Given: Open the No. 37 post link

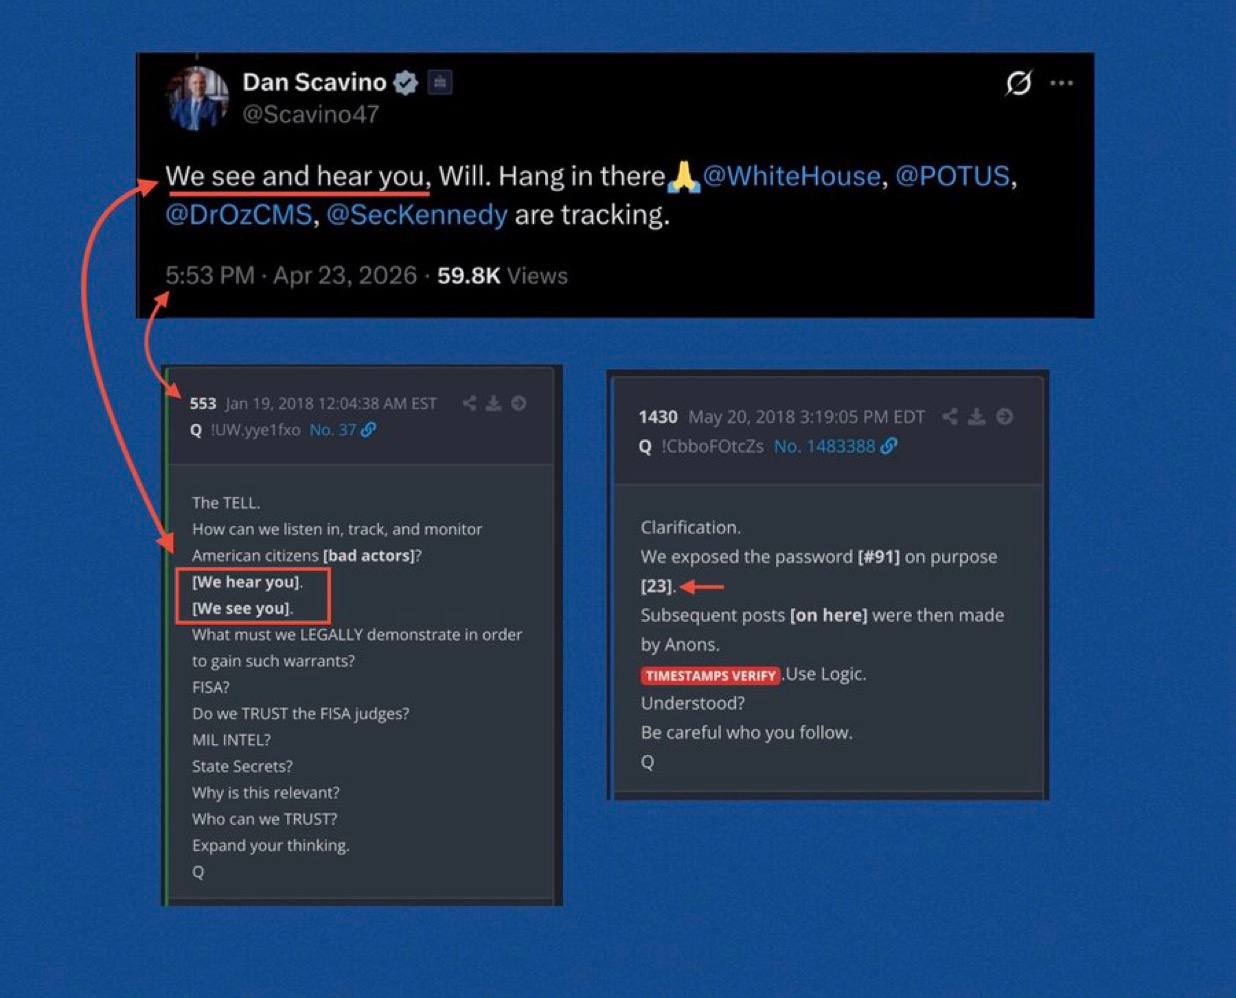Looking at the screenshot, I should pos(343,430).
